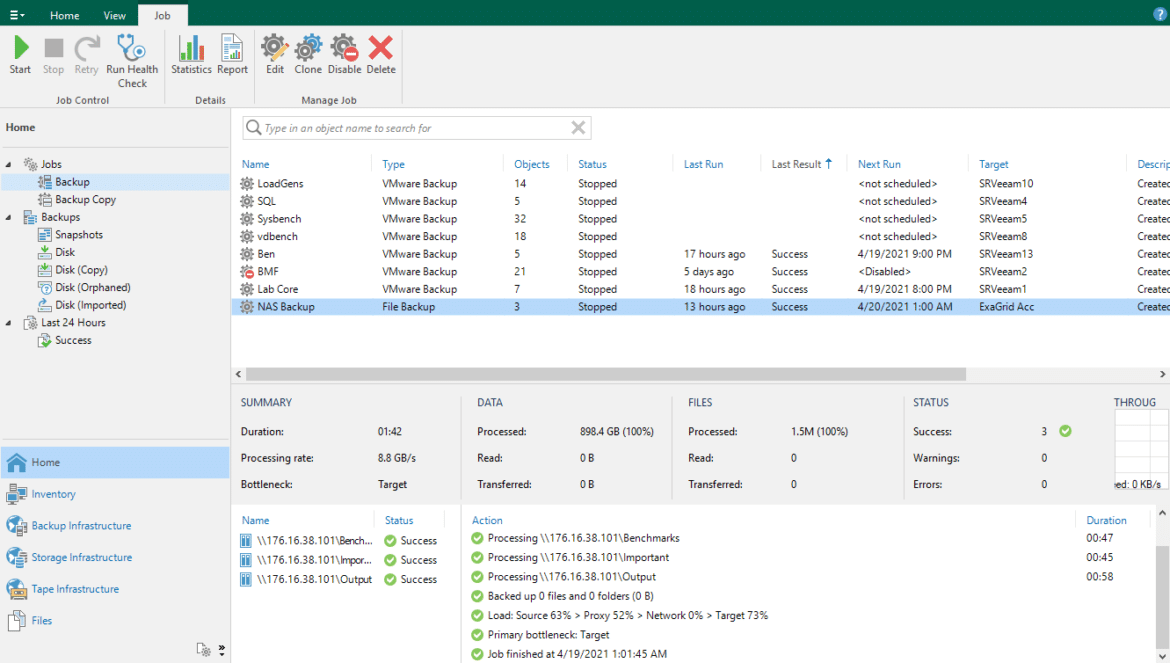This screenshot has height=663, width=1170.
Task: Open Snapshots under Backups
Action: (x=78, y=235)
